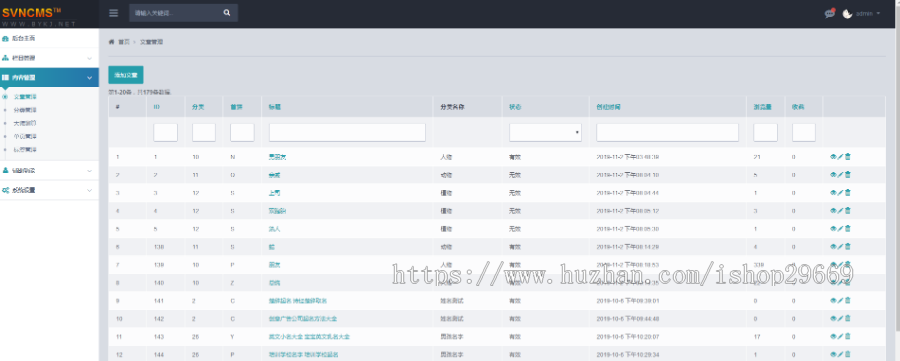Click the trash icon for row ID 5
The height and width of the screenshot is (361, 900).
click(x=848, y=228)
